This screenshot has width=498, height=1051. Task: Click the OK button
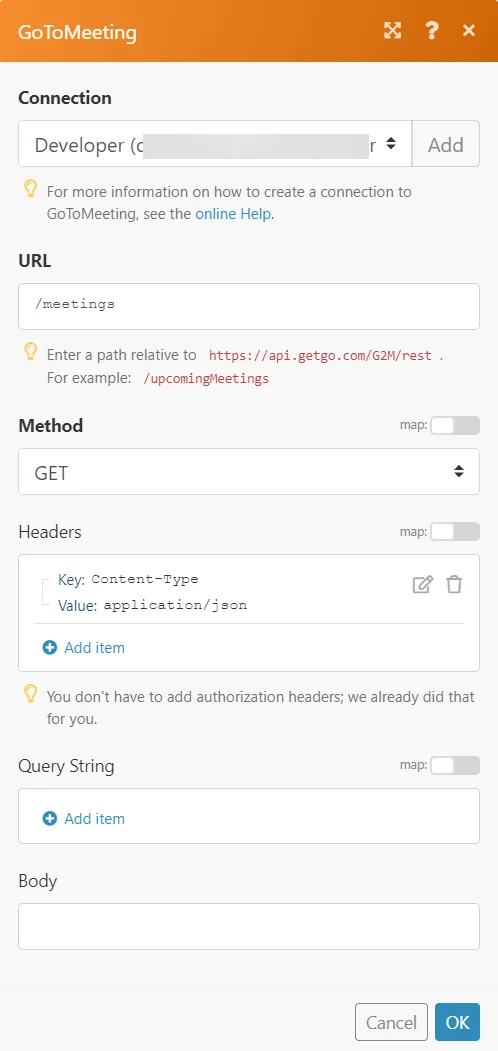(x=458, y=1022)
